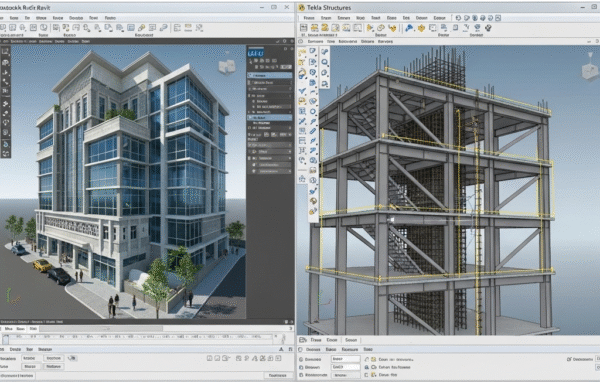Click the switch icon beside Revit's bottom-left buttons
Viewport: 600px width, 382px height.
(72, 358)
